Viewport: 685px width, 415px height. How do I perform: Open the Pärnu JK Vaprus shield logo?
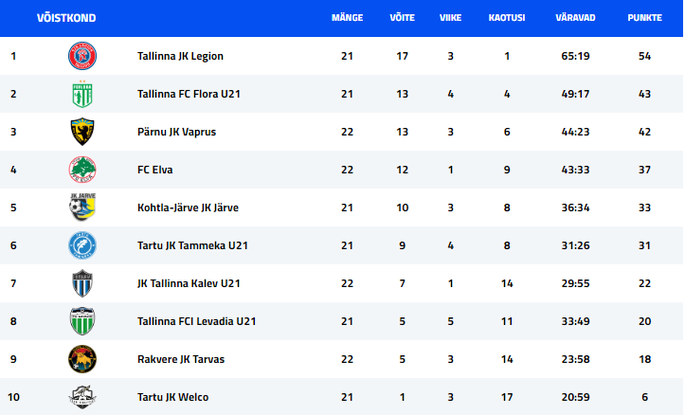point(82,131)
